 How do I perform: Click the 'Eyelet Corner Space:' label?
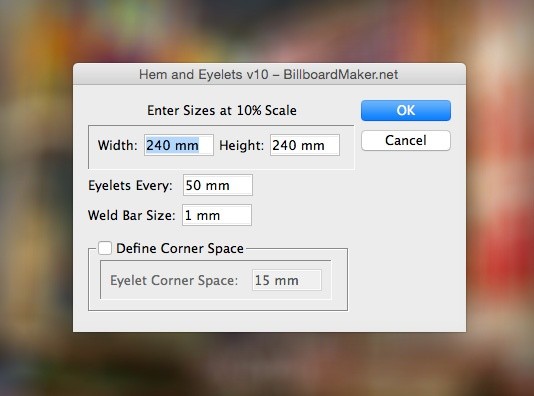(x=174, y=281)
